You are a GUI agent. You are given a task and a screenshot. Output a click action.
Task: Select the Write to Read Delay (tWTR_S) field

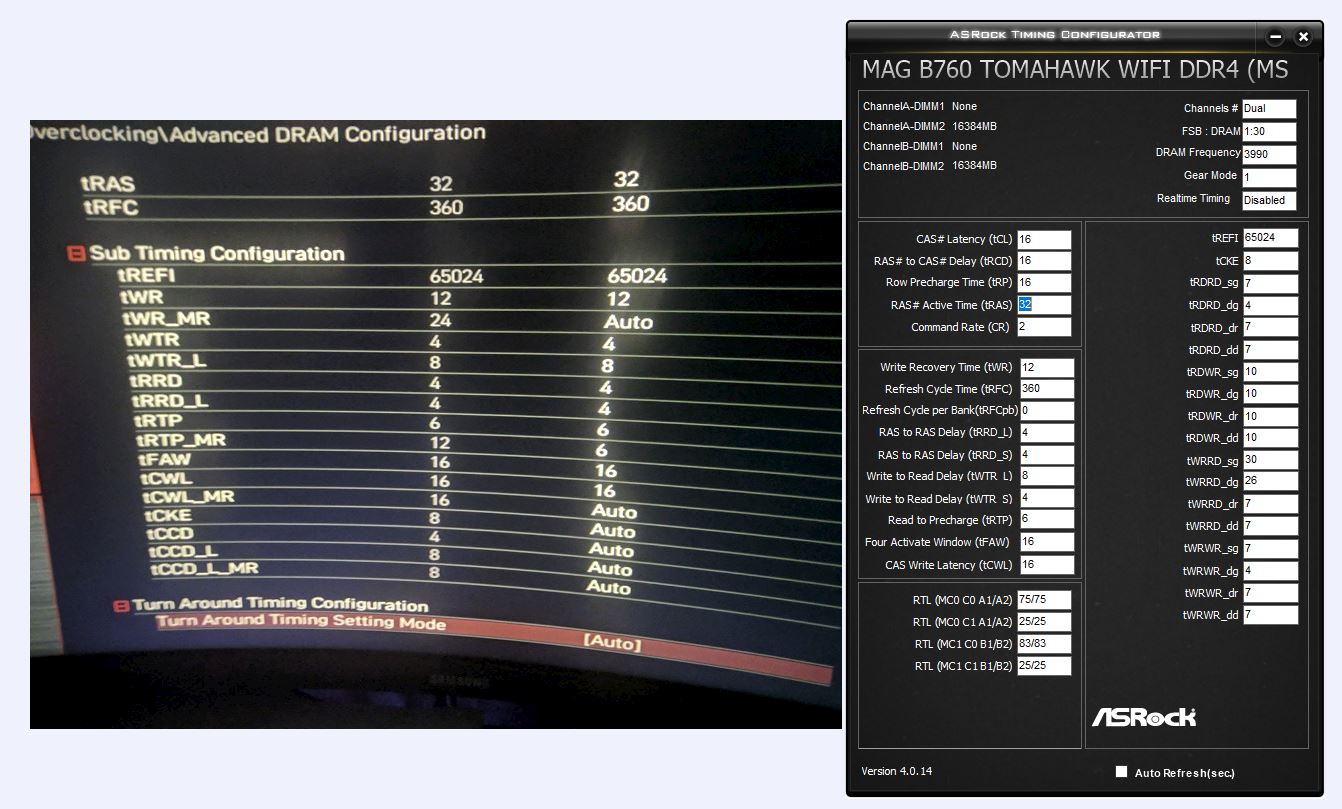[x=1047, y=498]
